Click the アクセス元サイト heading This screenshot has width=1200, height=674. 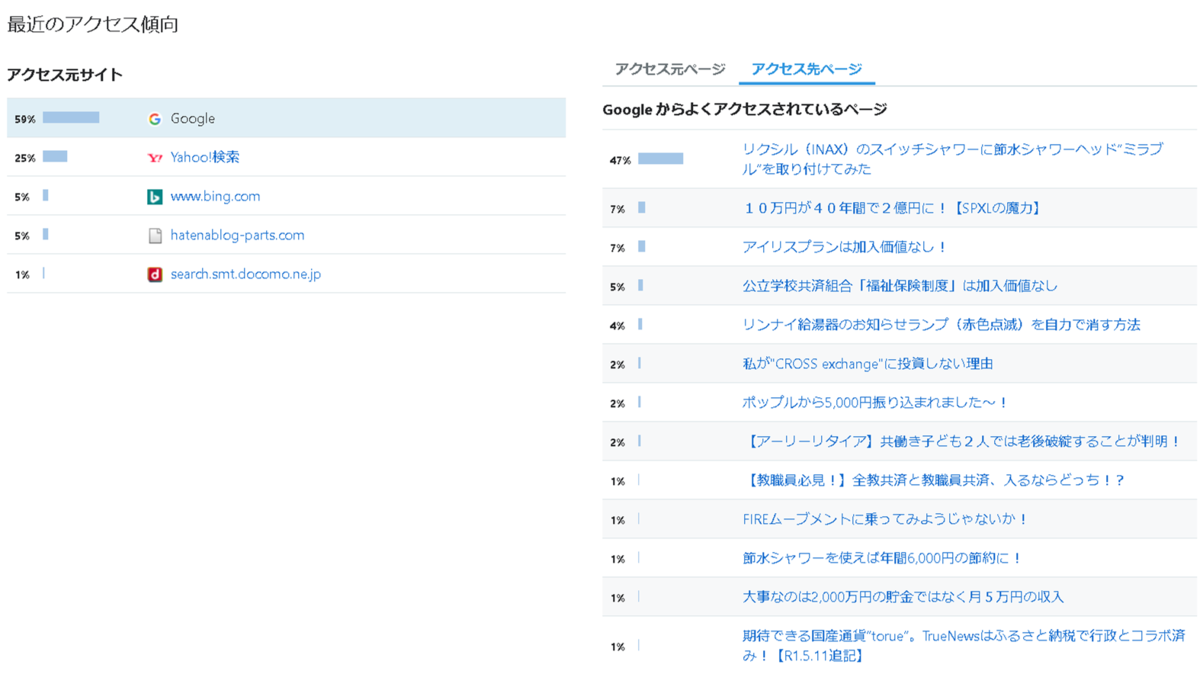(65, 75)
